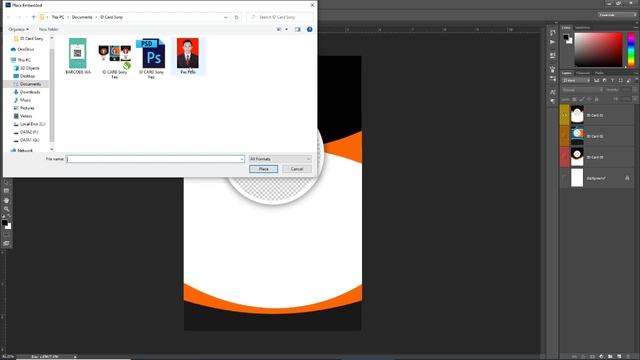Toggle visibility of the orange-labeled layer

tap(564, 136)
